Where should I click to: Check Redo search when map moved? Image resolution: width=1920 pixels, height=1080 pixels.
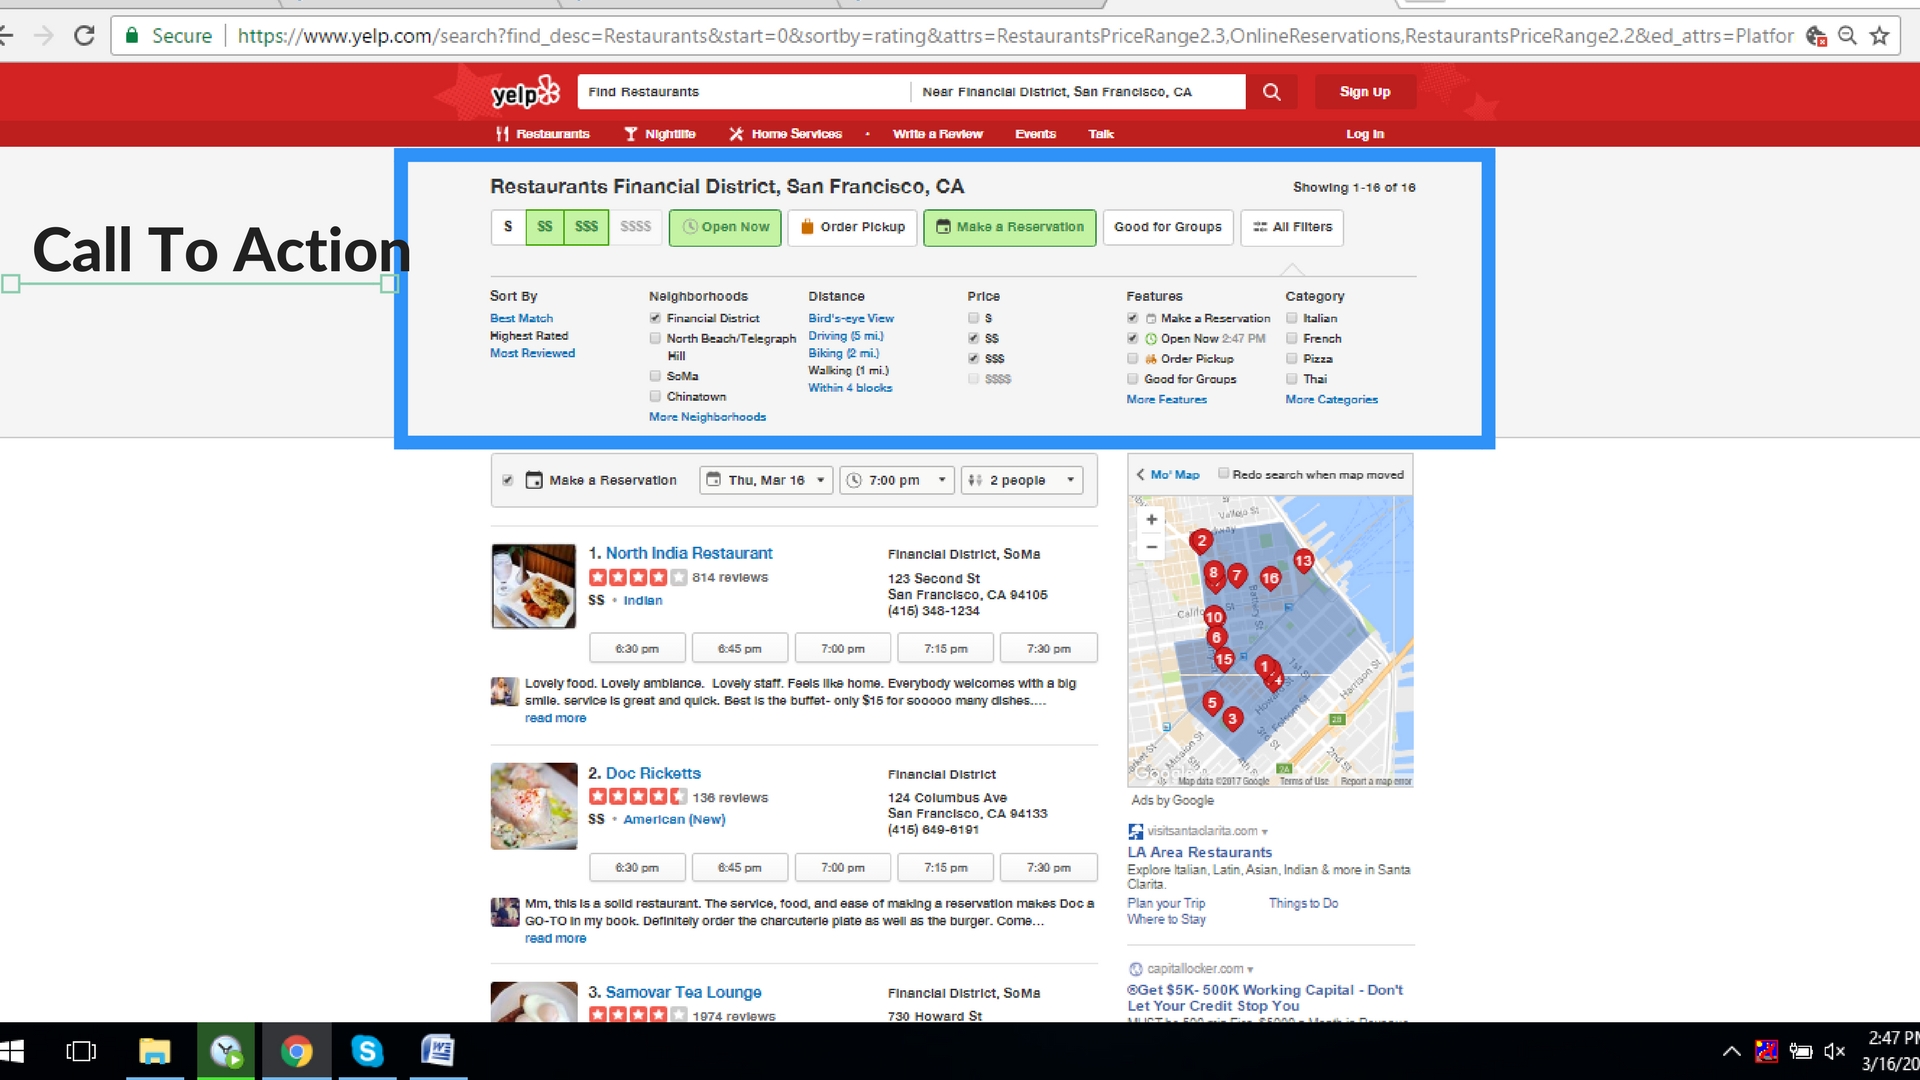point(1223,474)
